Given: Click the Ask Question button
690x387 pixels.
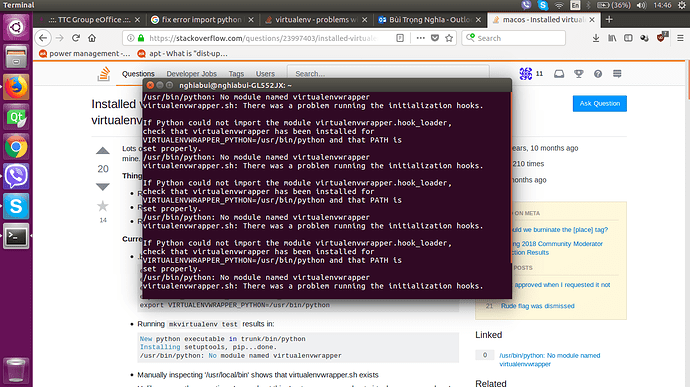Looking at the screenshot, I should [599, 103].
